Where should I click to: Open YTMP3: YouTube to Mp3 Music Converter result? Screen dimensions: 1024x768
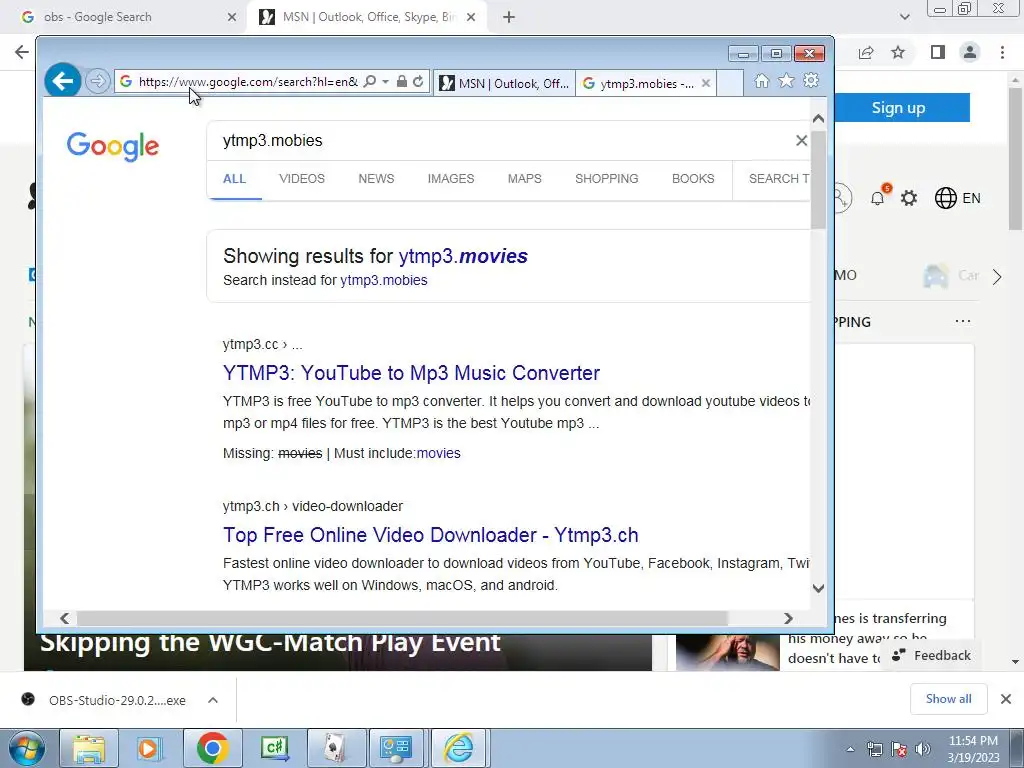pyautogui.click(x=411, y=373)
